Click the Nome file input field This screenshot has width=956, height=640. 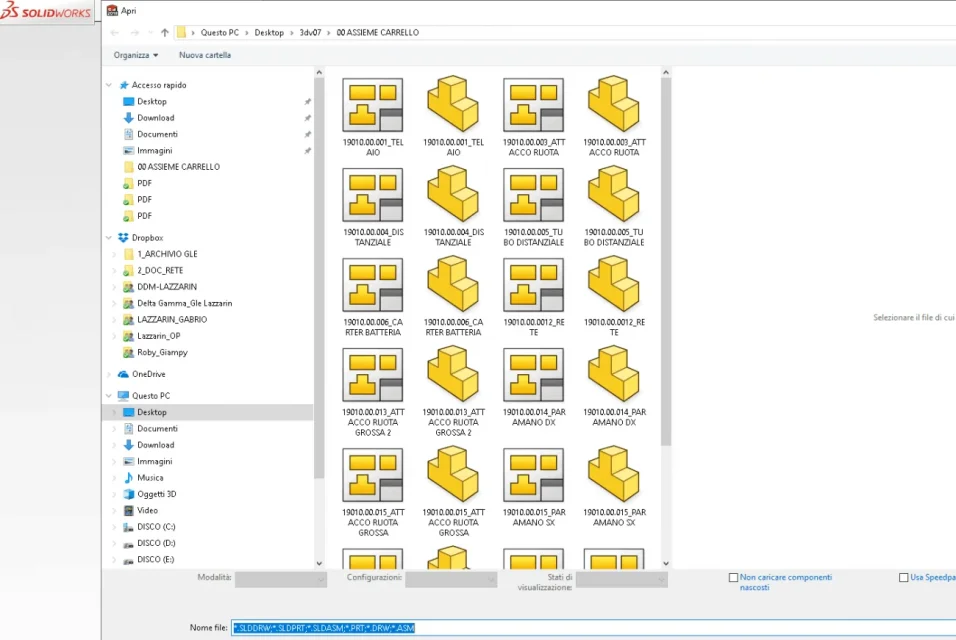(x=593, y=628)
